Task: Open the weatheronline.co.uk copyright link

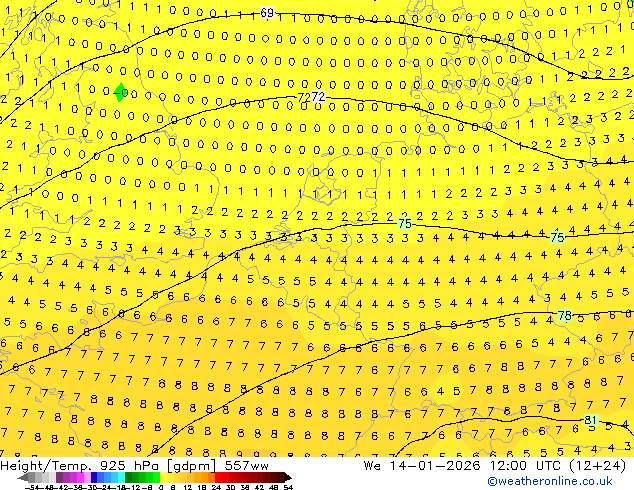Action: click(x=550, y=481)
